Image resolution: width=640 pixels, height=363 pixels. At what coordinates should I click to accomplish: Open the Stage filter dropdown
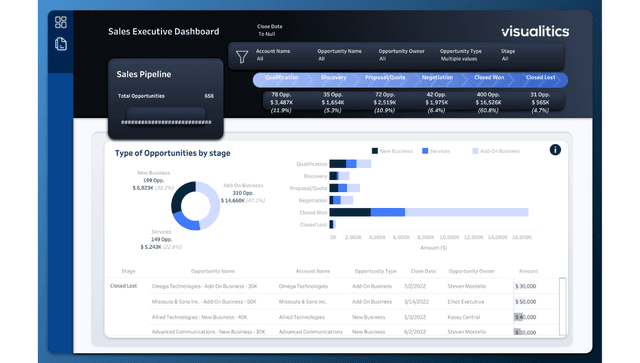(x=508, y=55)
